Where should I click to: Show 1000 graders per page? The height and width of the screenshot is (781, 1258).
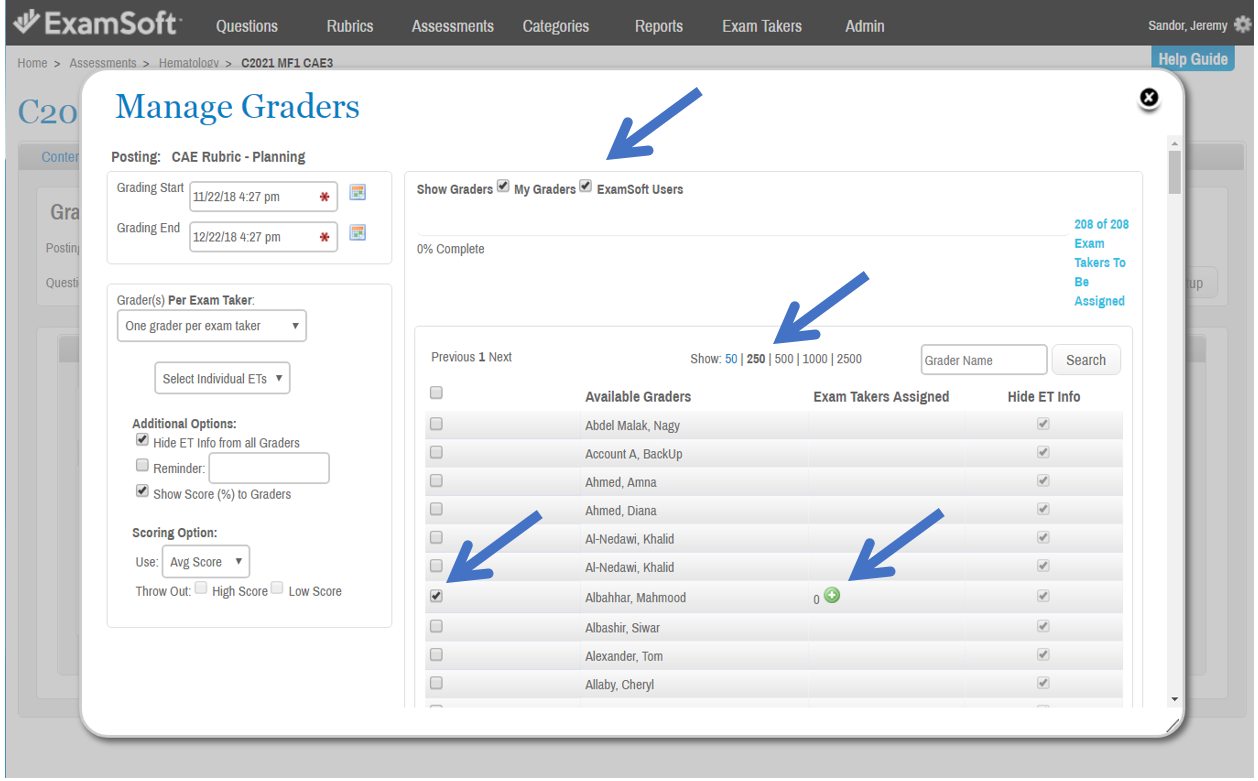click(x=815, y=359)
